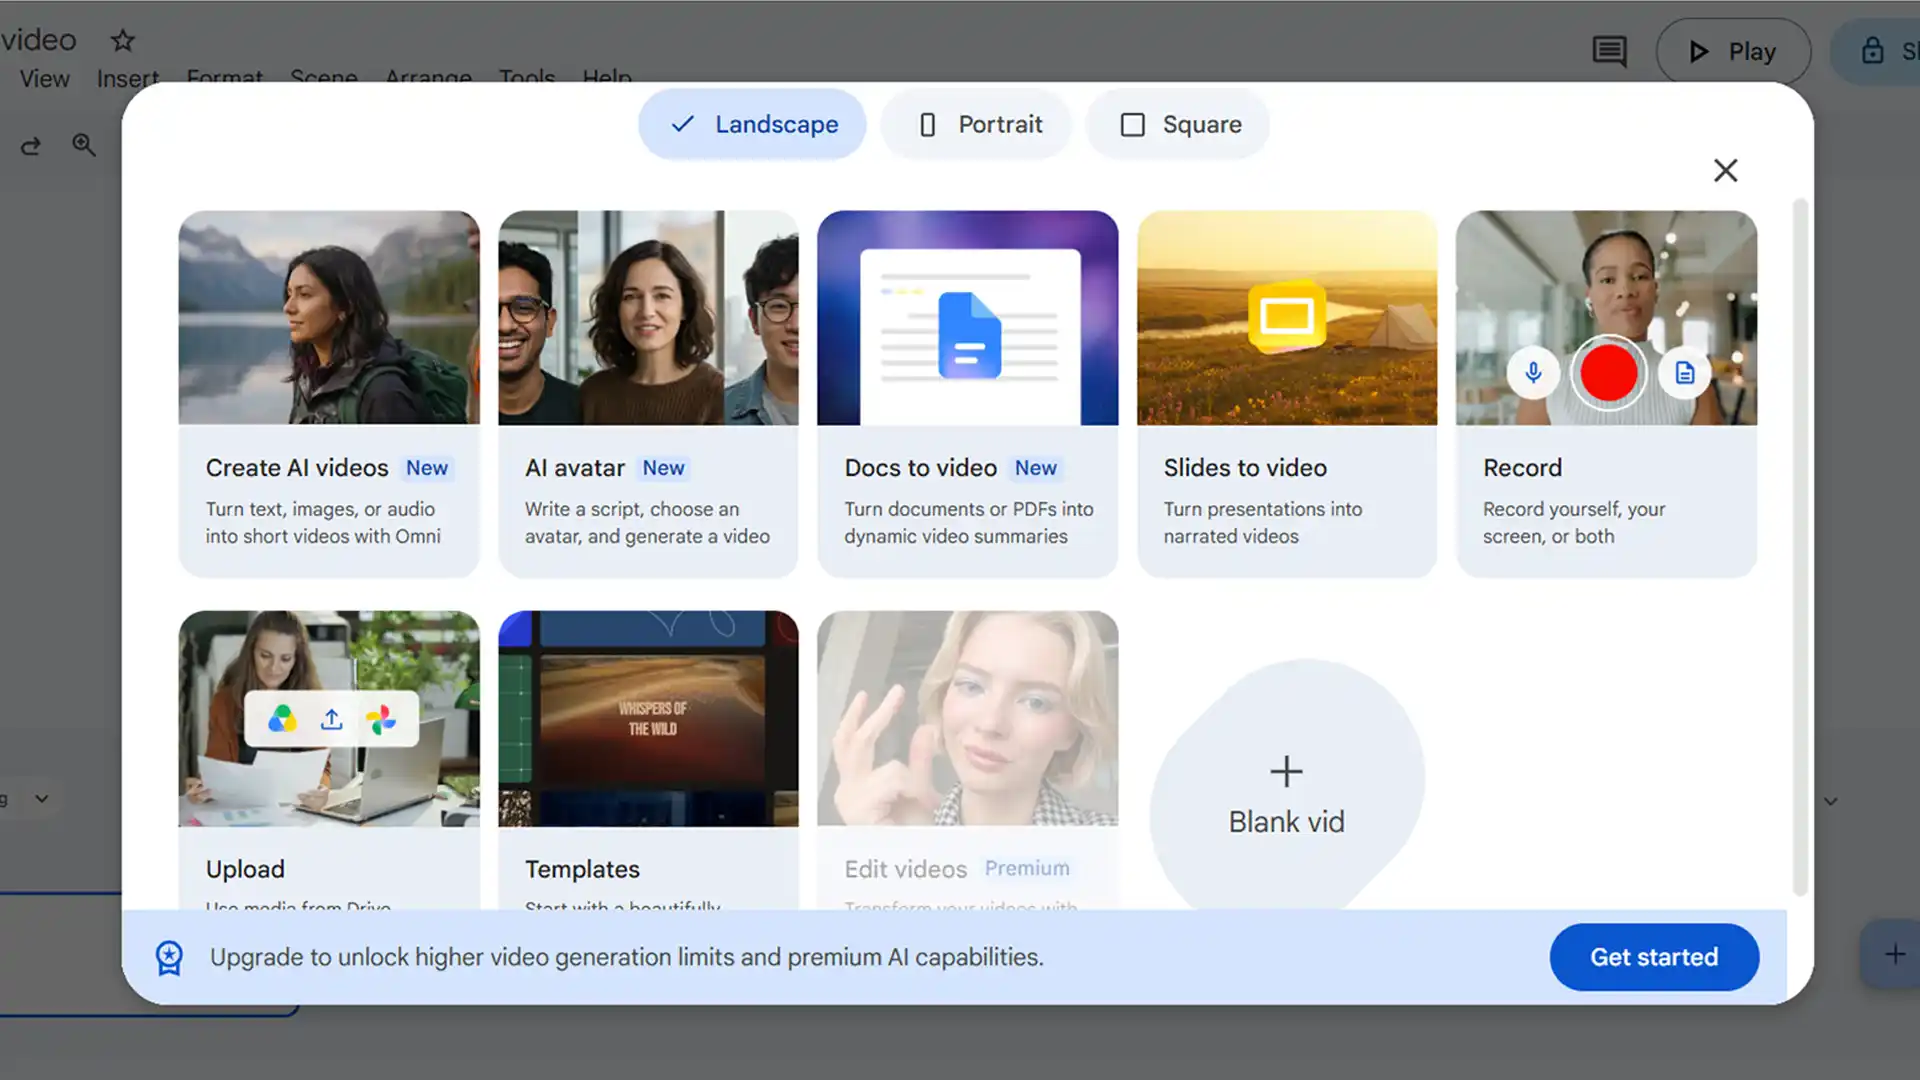
Task: Open the Insert menu
Action: [128, 79]
